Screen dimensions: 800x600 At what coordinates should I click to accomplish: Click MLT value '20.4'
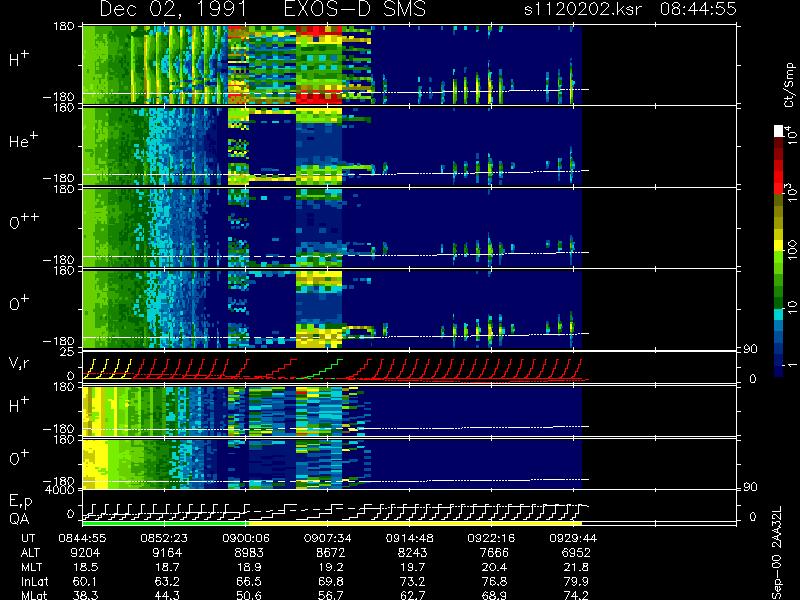[494, 567]
